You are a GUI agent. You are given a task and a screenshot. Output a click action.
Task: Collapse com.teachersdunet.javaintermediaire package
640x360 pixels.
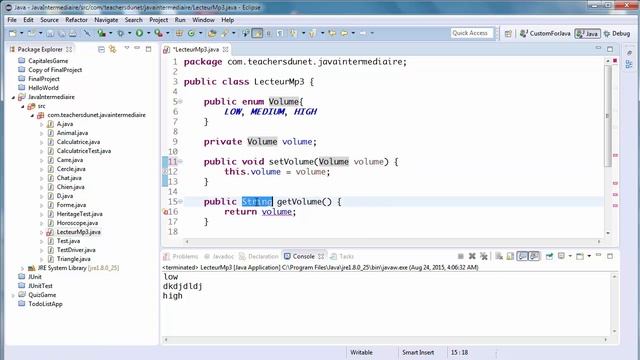32,115
